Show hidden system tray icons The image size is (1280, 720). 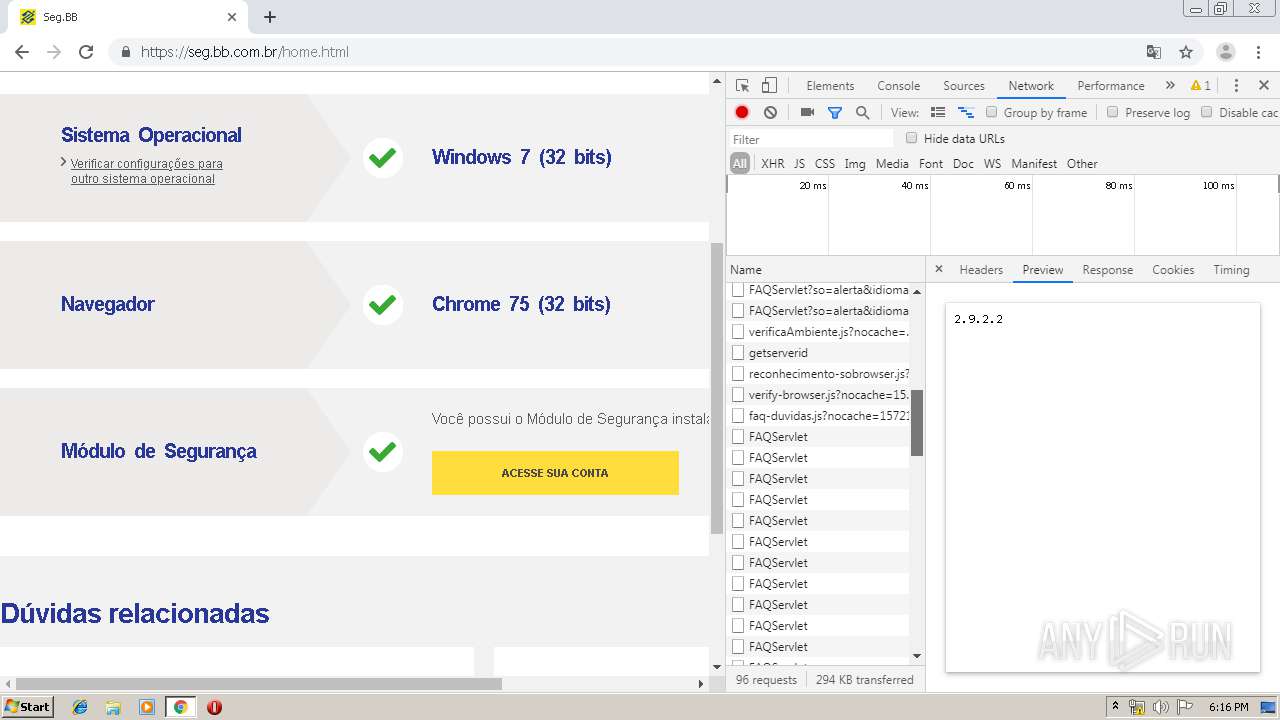tap(1115, 707)
